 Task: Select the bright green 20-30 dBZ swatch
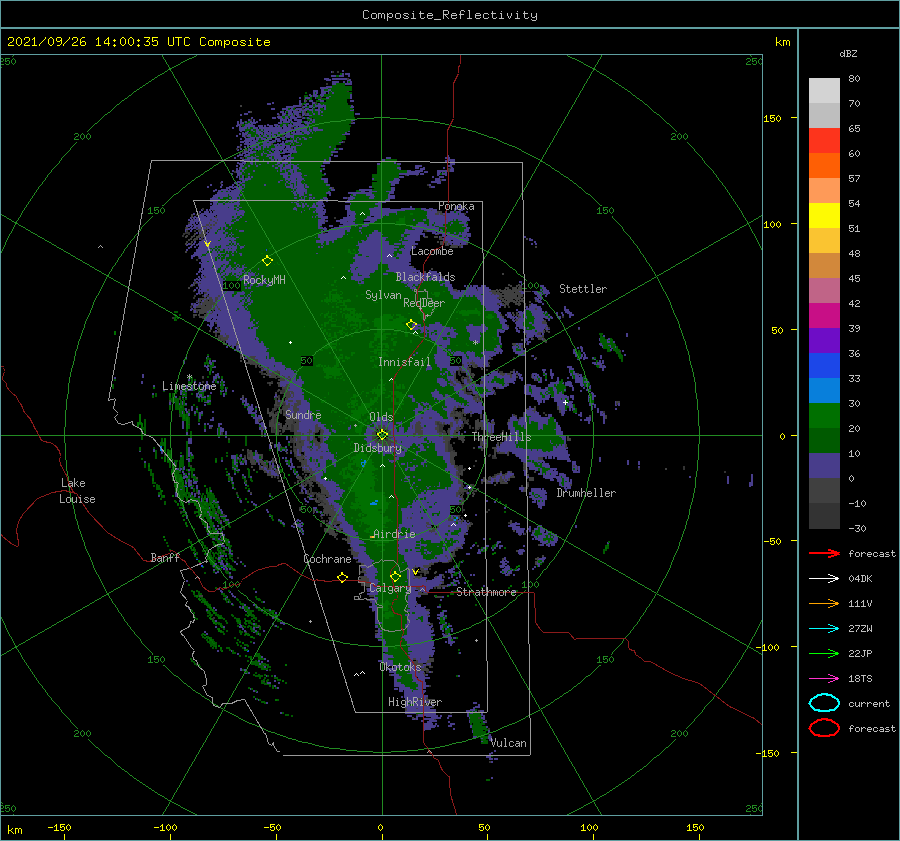pos(824,416)
